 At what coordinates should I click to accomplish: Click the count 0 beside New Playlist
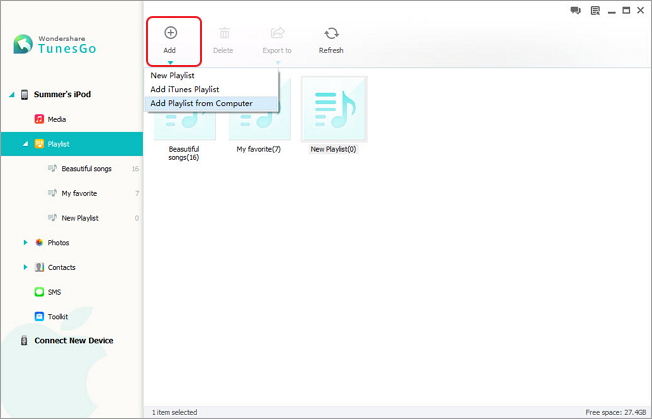[137, 218]
